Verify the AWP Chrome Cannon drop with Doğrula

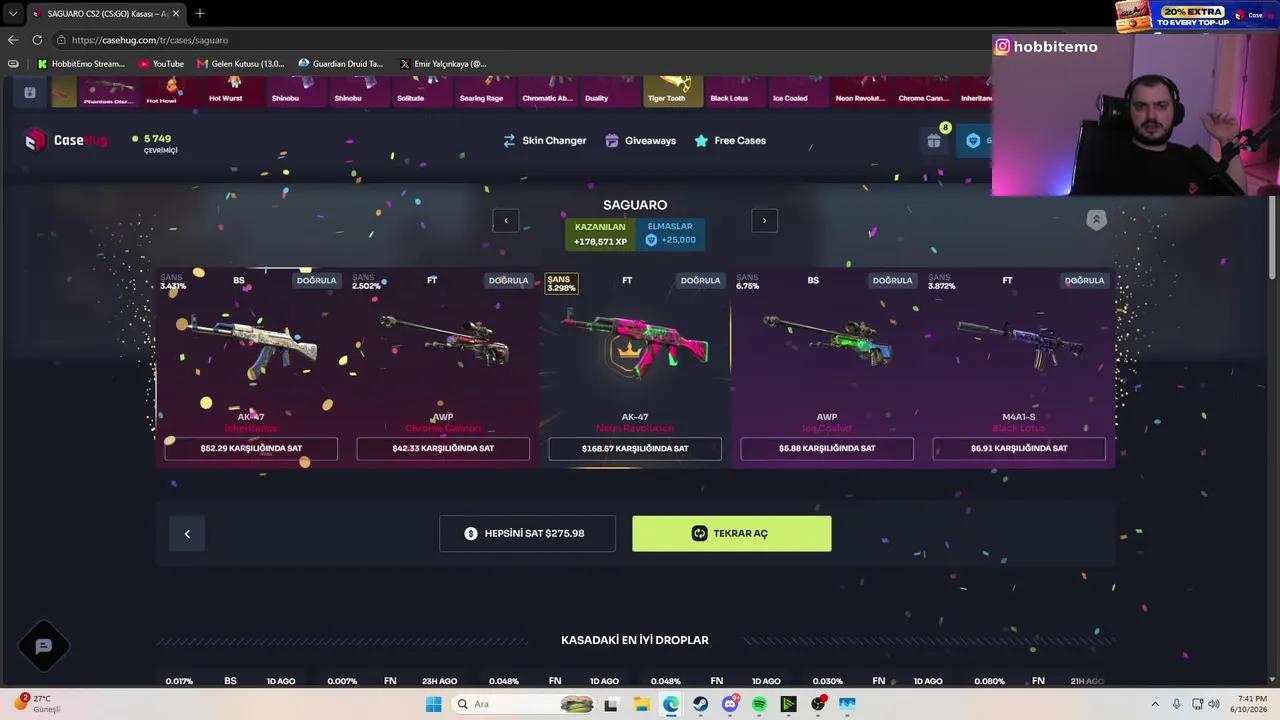(x=508, y=281)
